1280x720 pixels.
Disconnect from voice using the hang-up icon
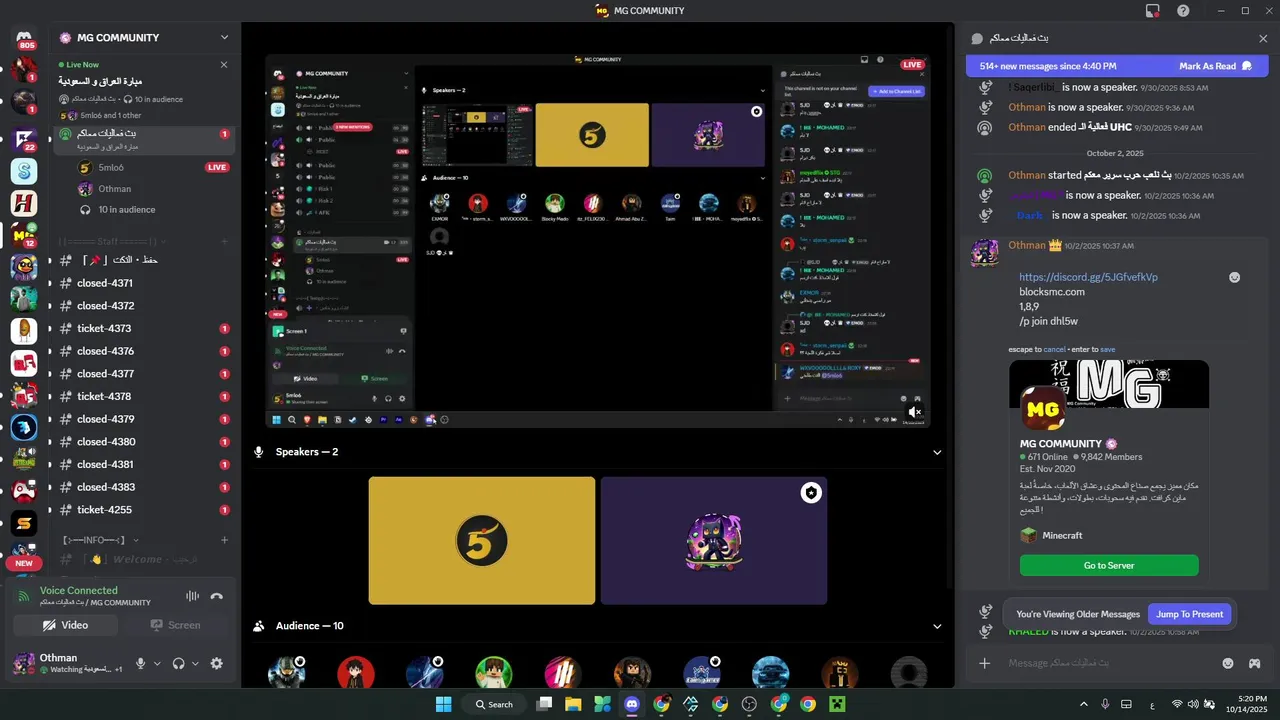coord(217,596)
